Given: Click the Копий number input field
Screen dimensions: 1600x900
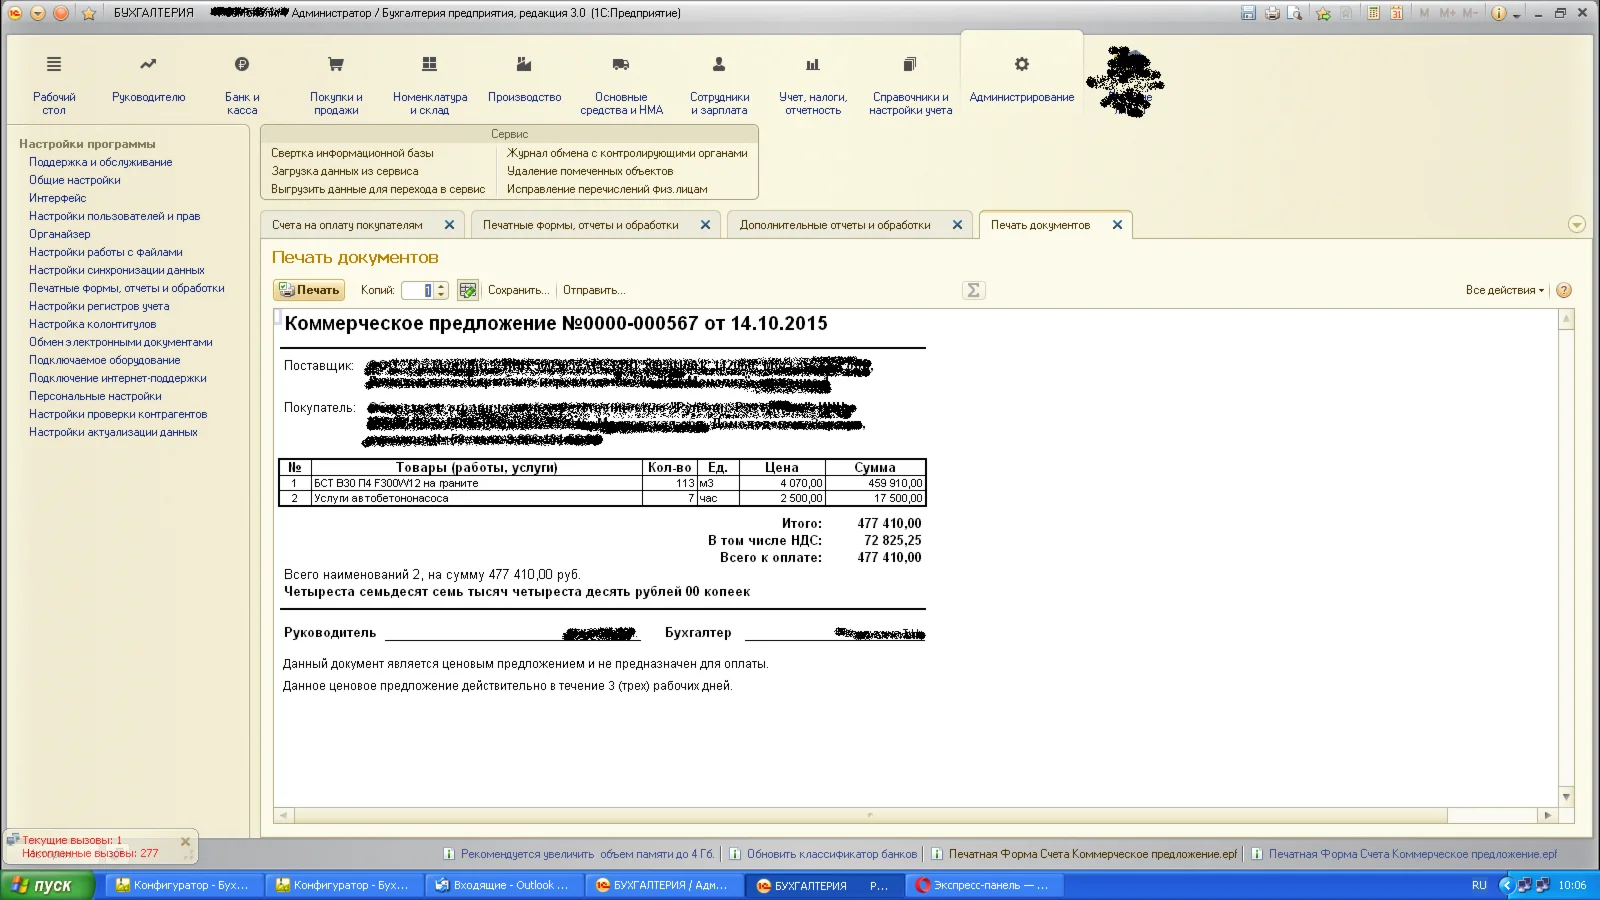Looking at the screenshot, I should click(x=418, y=290).
